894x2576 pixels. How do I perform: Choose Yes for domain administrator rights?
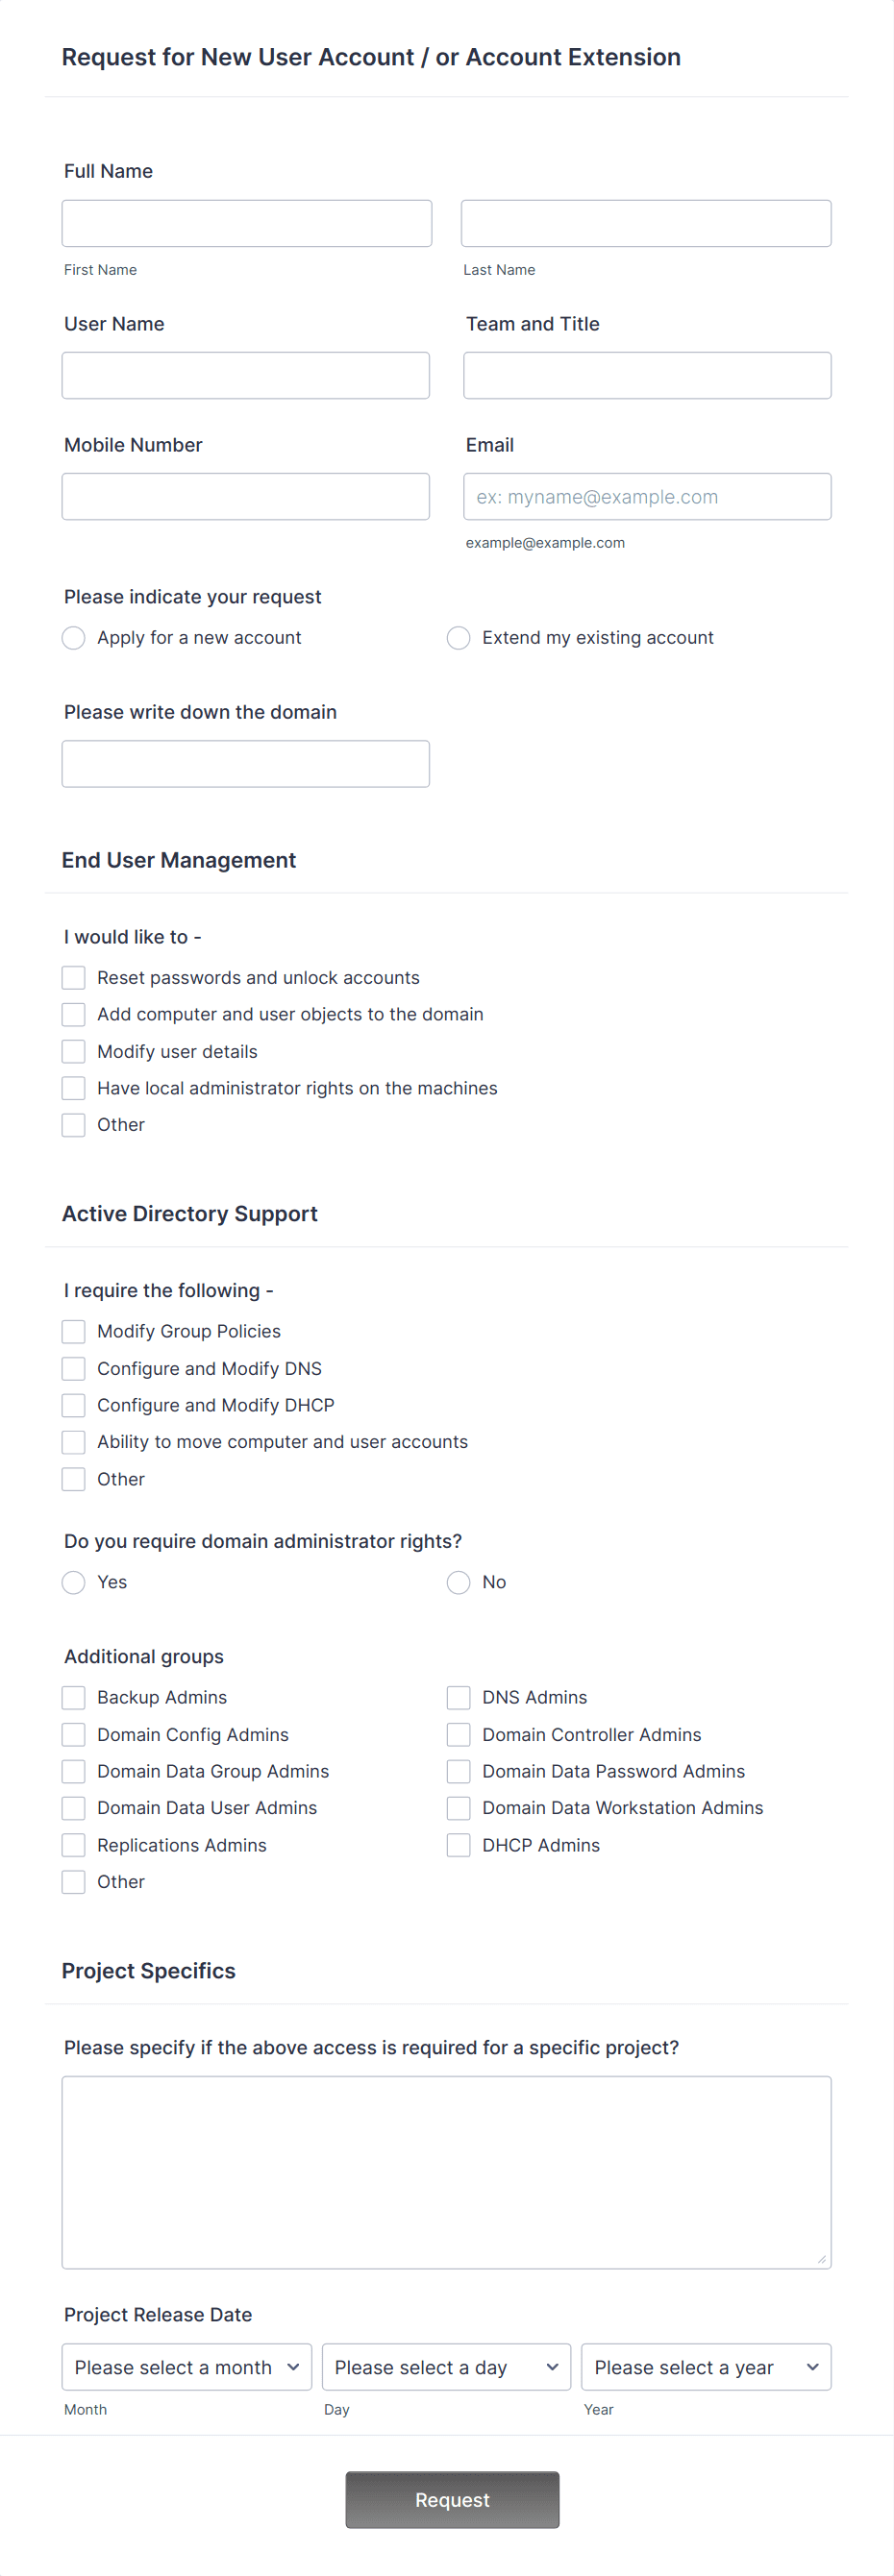coord(73,1582)
